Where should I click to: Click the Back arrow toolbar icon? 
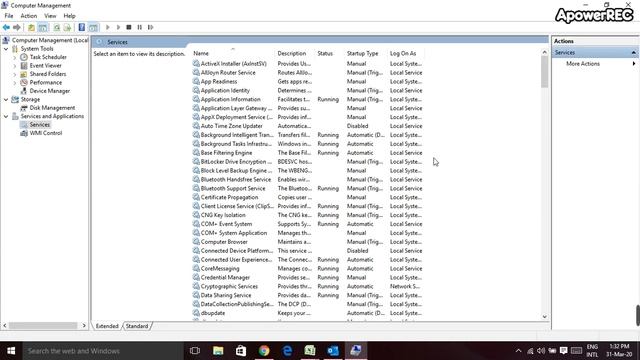point(6,27)
